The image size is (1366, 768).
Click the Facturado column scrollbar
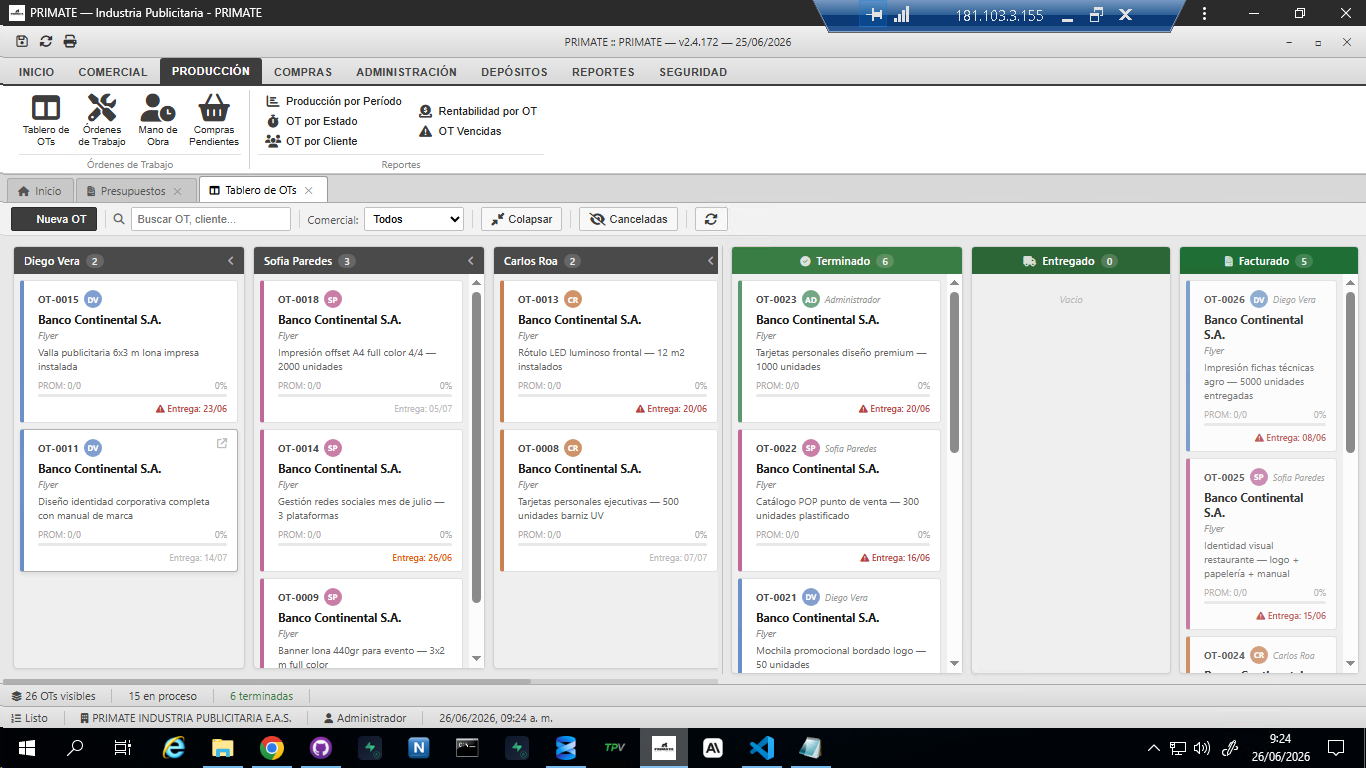pos(1351,372)
